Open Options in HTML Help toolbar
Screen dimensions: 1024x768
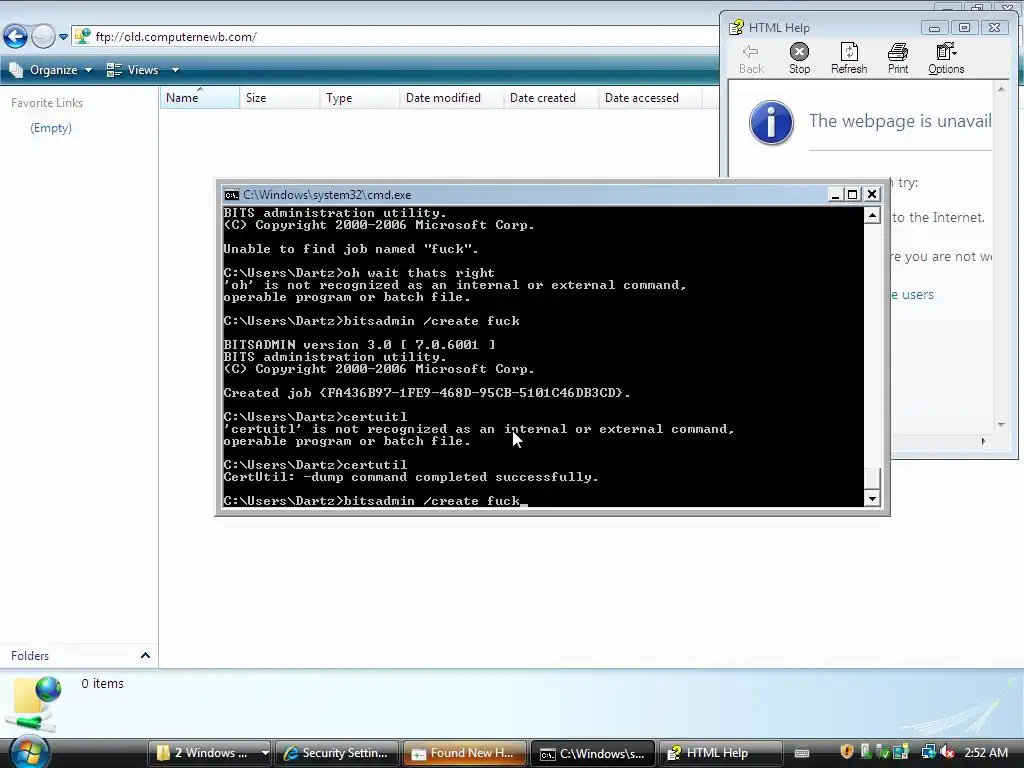[946, 58]
